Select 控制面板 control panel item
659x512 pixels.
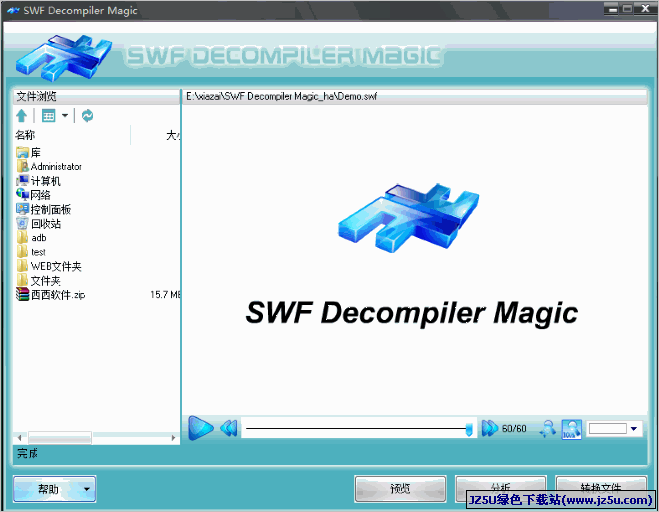click(43, 209)
